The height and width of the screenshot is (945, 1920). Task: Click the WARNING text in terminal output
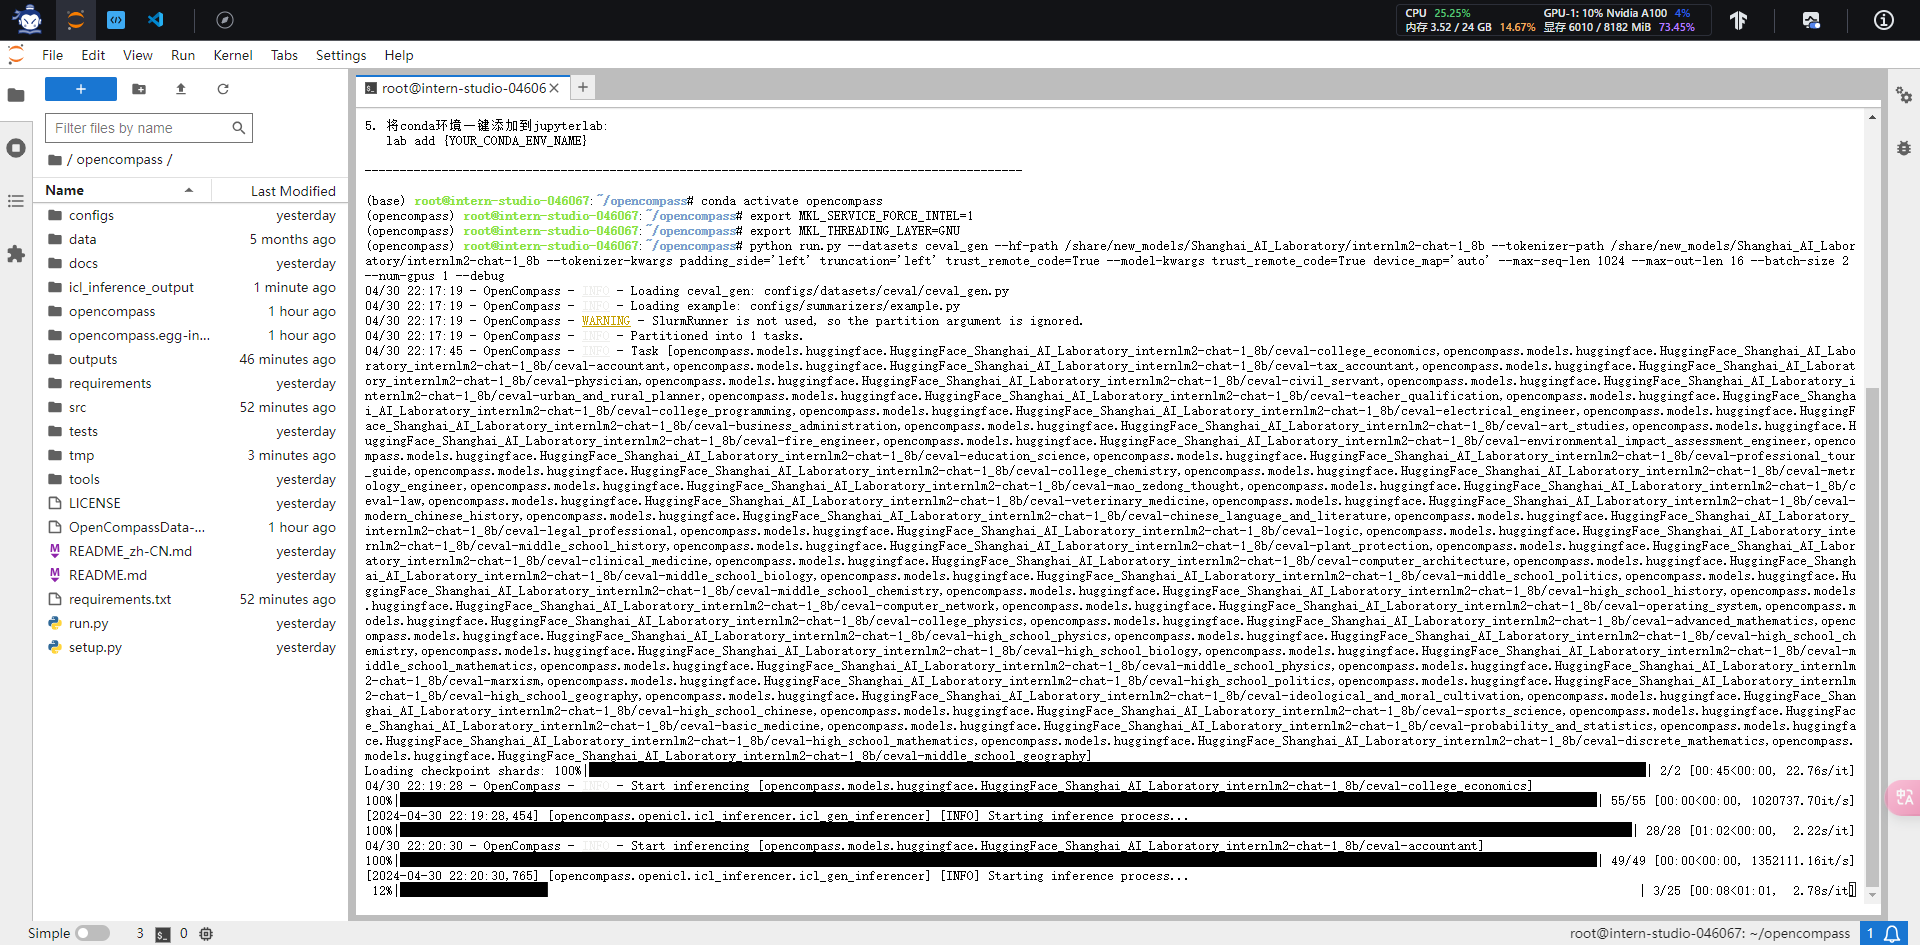point(606,321)
